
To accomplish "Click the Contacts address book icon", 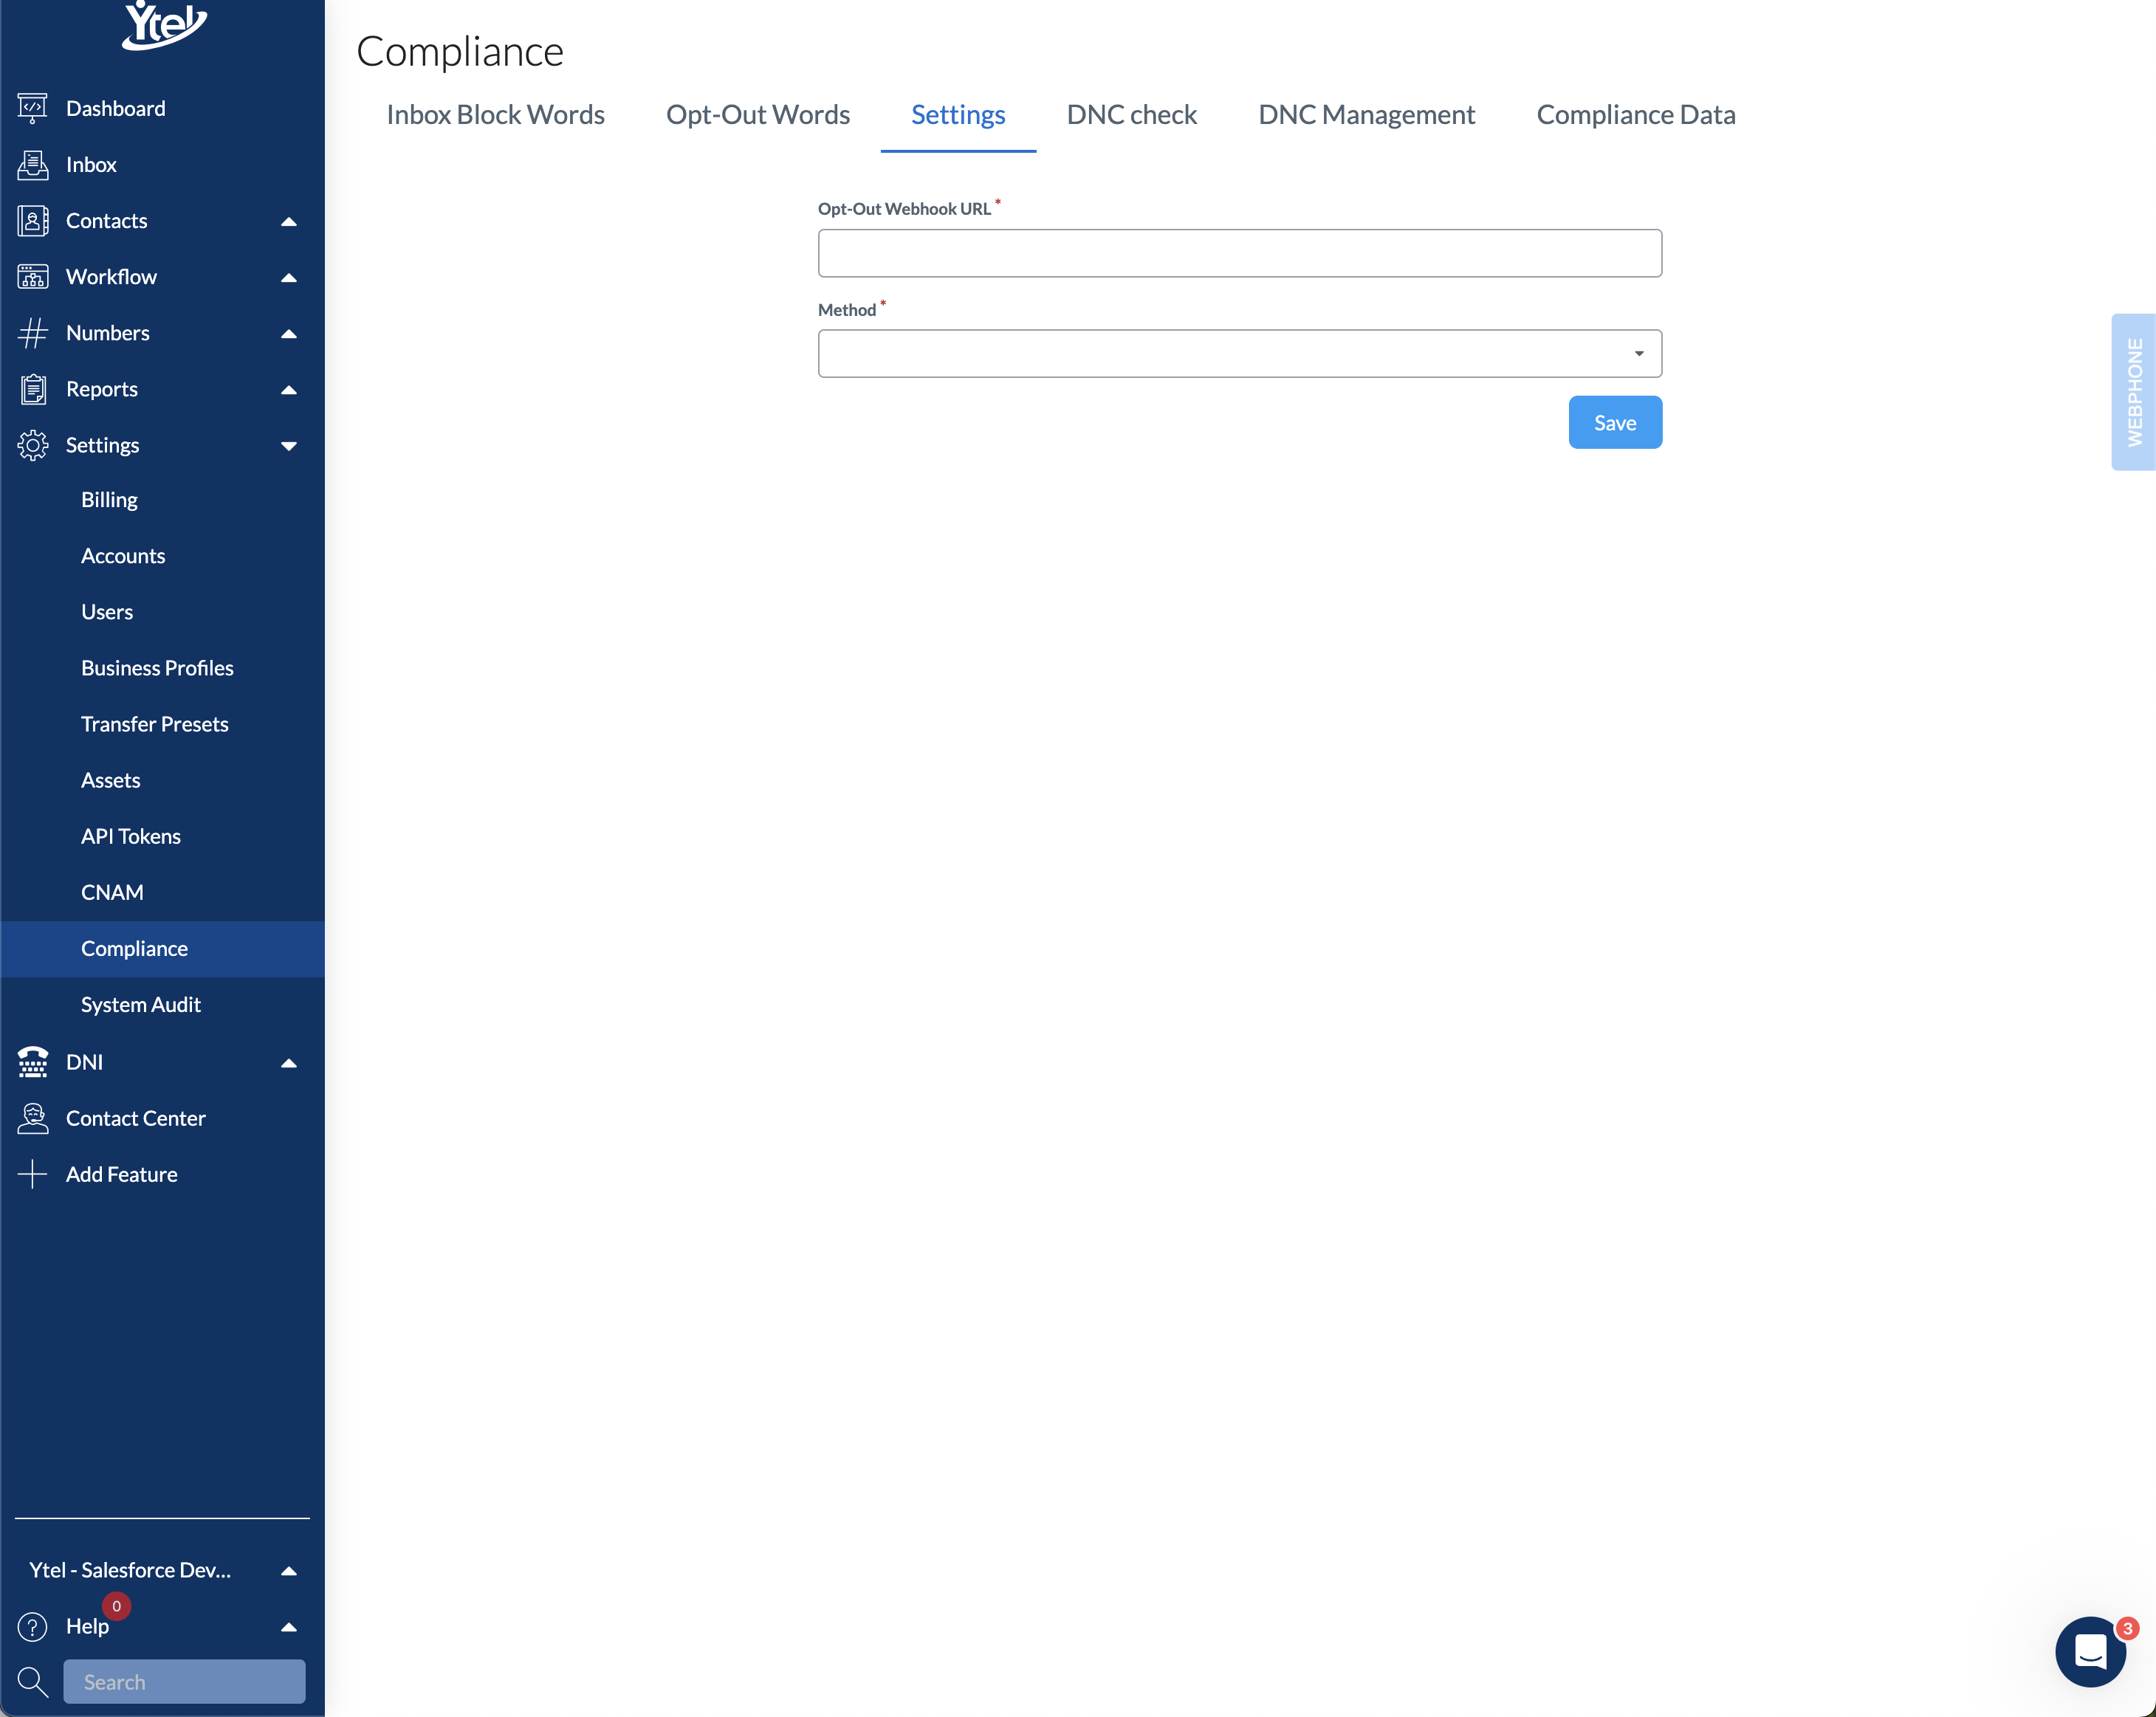I will (32, 221).
